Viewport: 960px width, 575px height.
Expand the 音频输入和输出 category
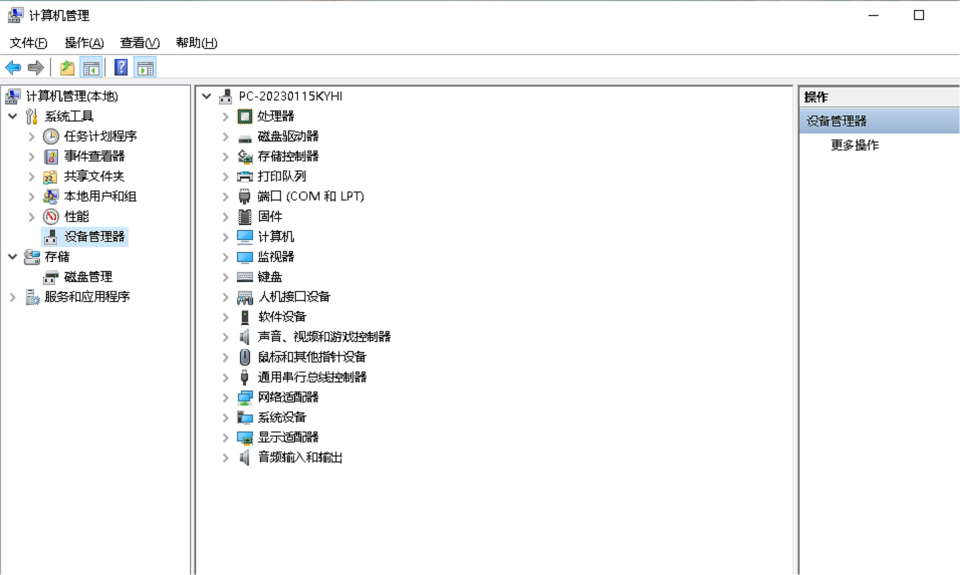pyautogui.click(x=225, y=457)
